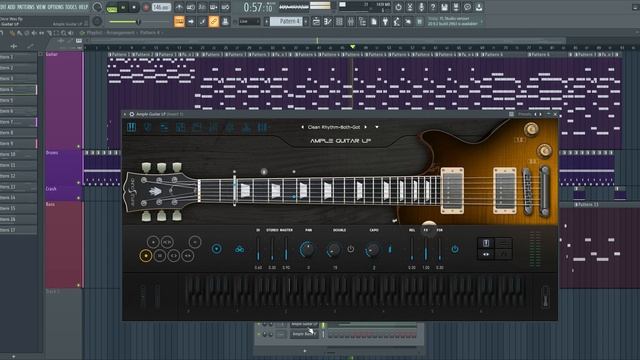Click the play button in transport
The image size is (640, 360).
[x=123, y=7]
